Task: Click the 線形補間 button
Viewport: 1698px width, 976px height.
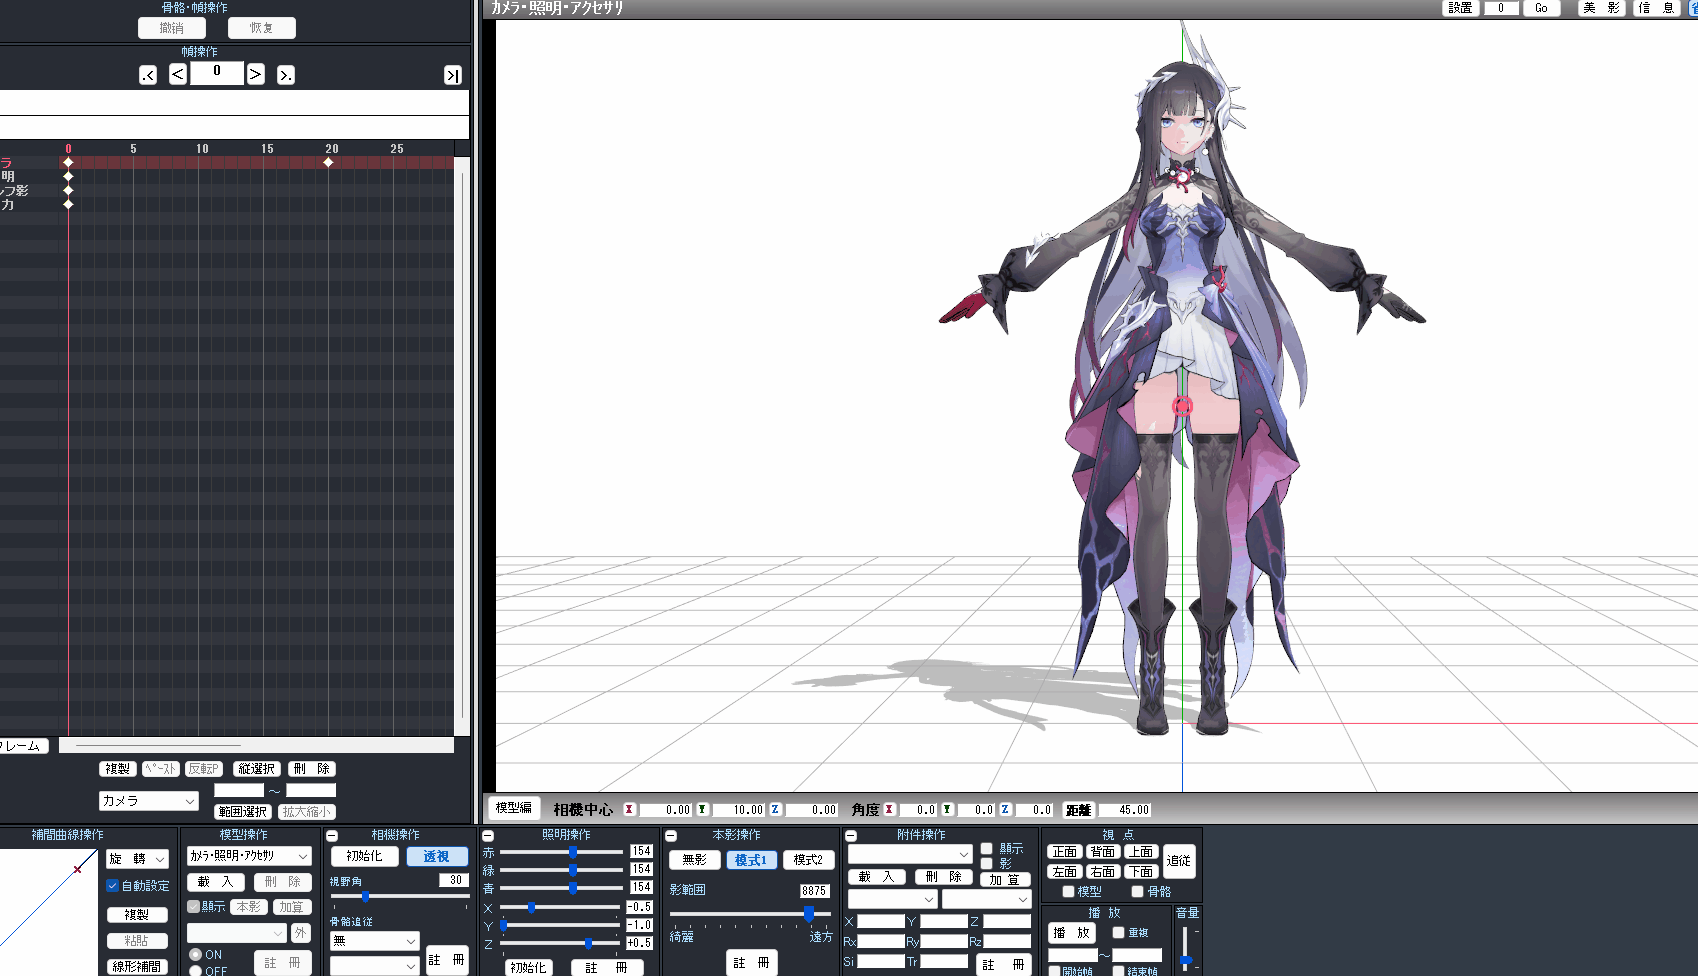Action: tap(137, 967)
